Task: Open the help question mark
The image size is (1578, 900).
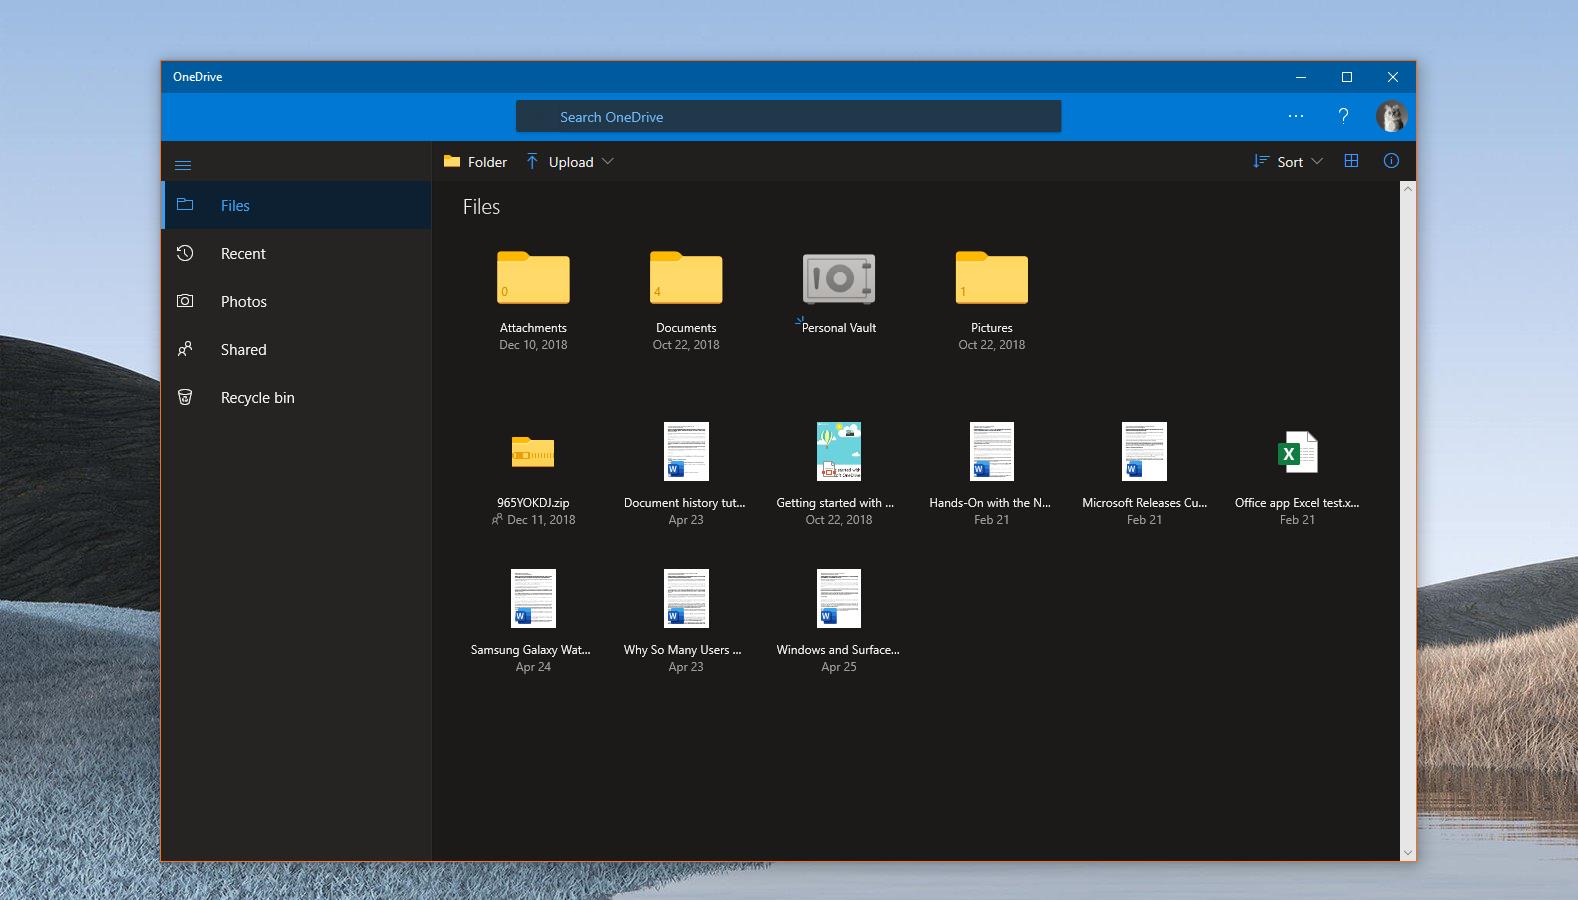Action: click(x=1343, y=116)
